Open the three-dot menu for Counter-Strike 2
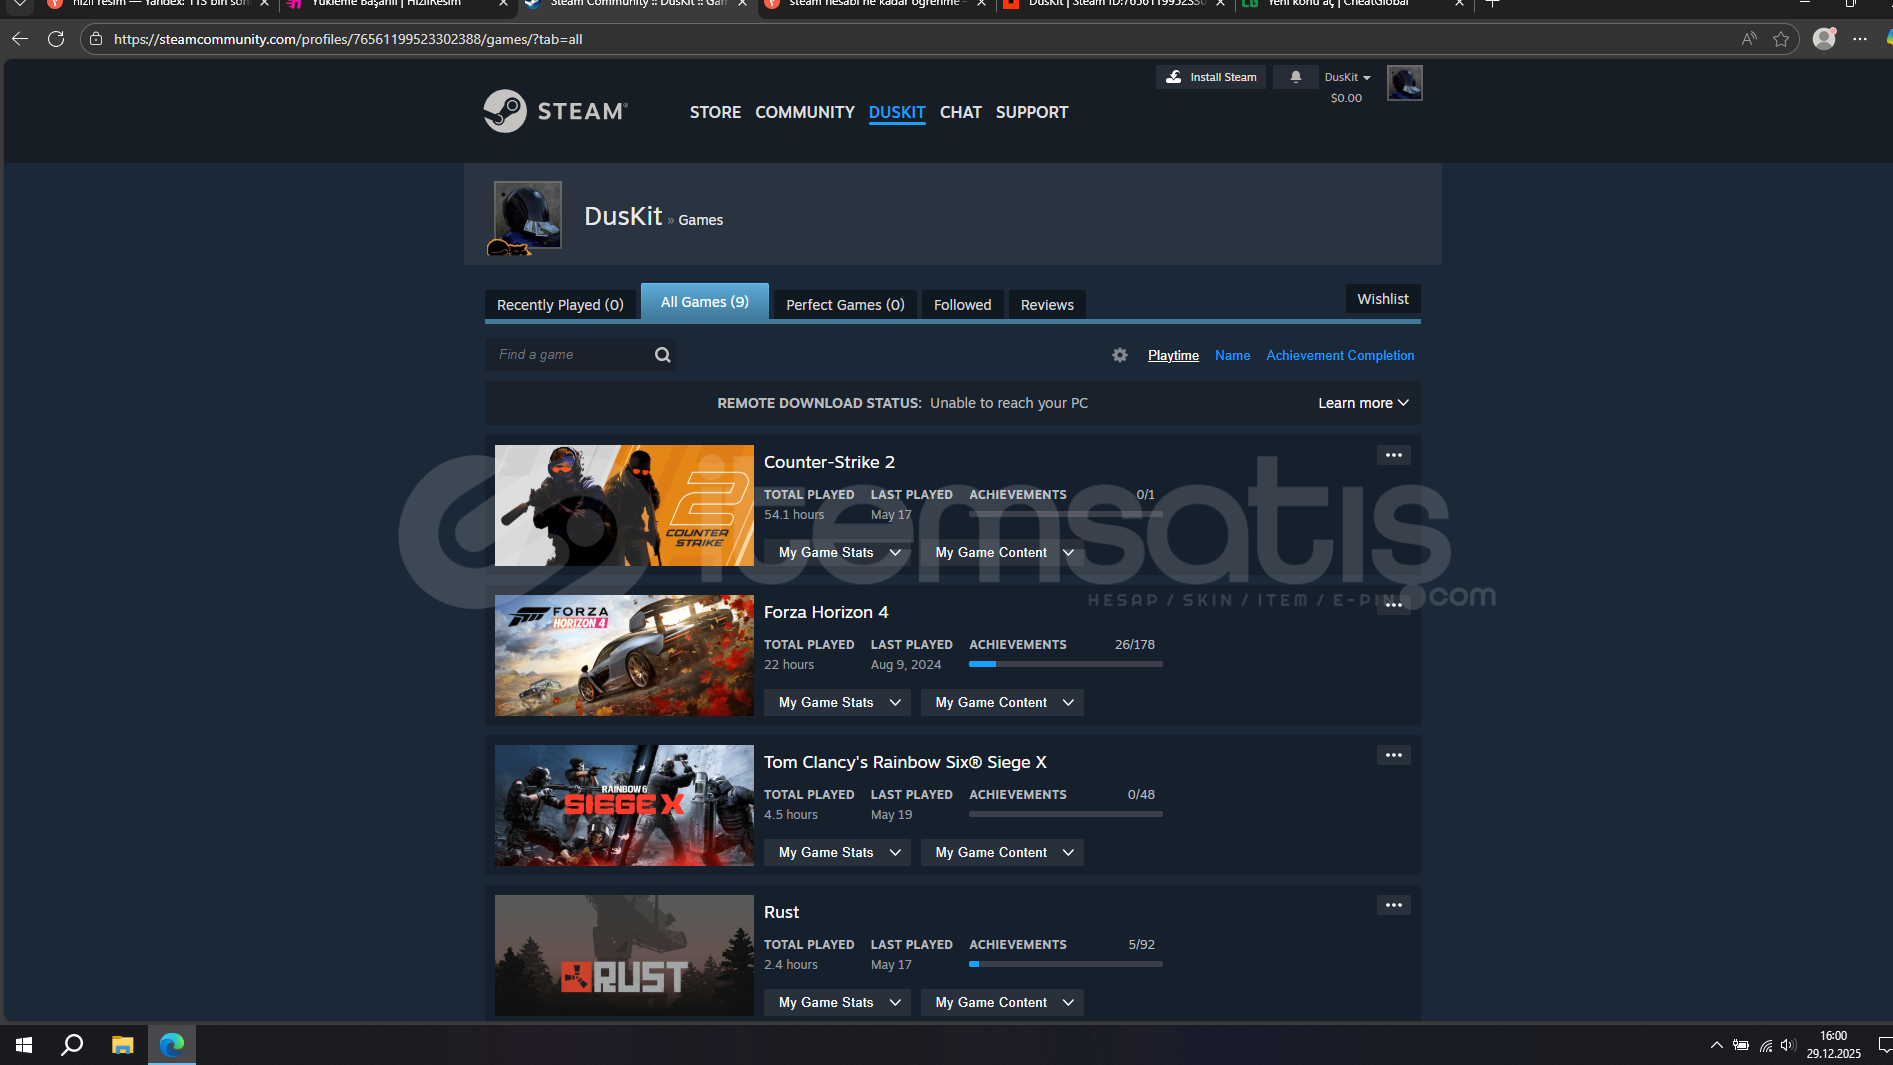The image size is (1893, 1065). [1393, 455]
